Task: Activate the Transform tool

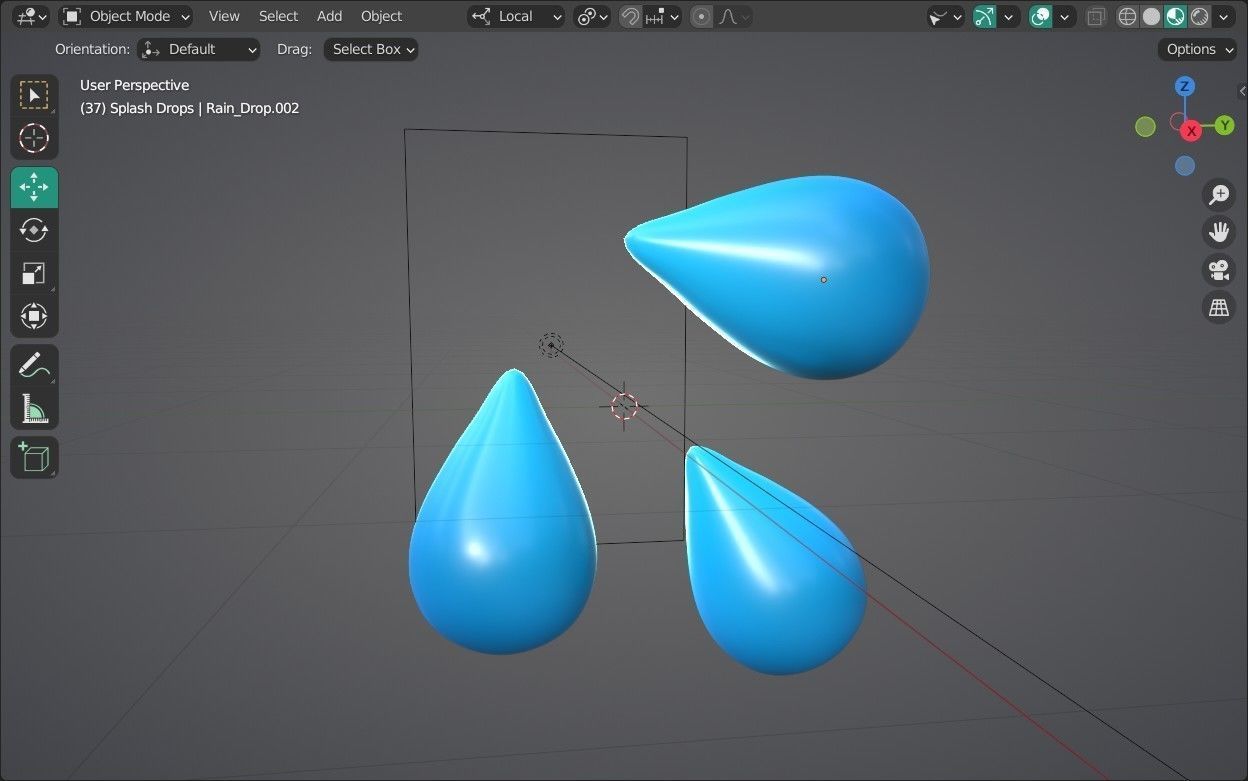Action: pos(34,316)
